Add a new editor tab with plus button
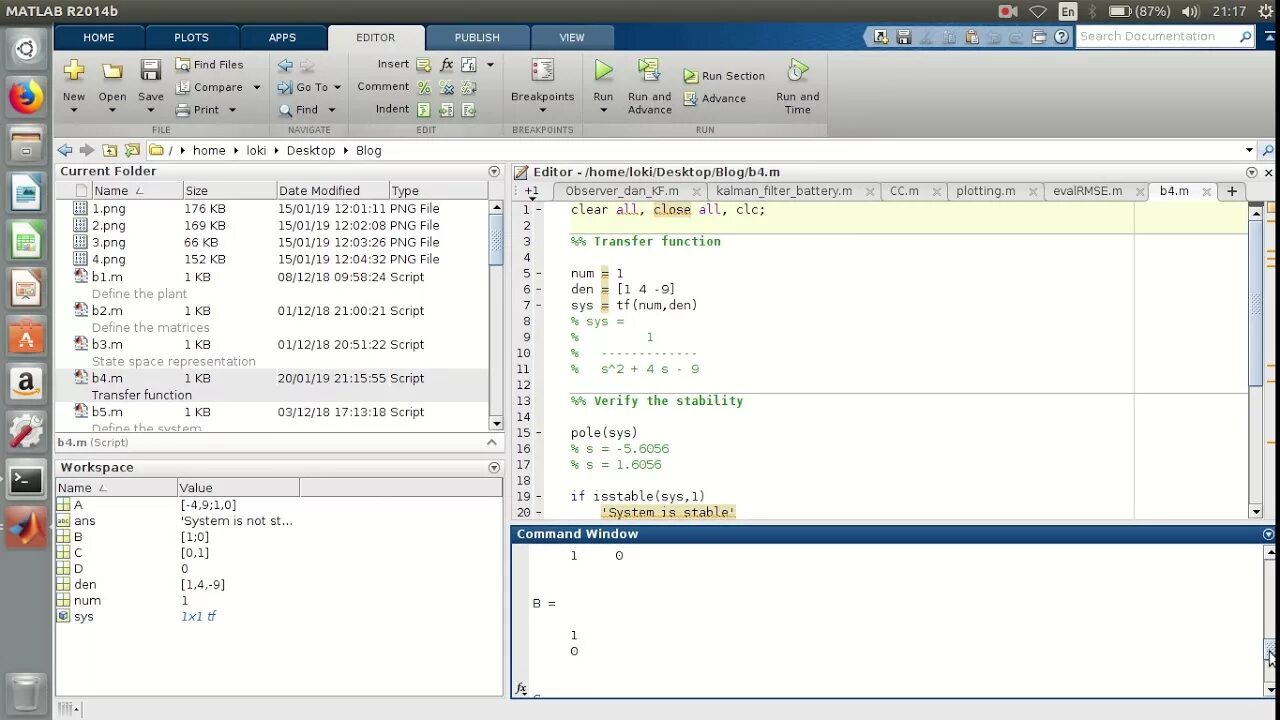The image size is (1280, 720). tap(1232, 191)
